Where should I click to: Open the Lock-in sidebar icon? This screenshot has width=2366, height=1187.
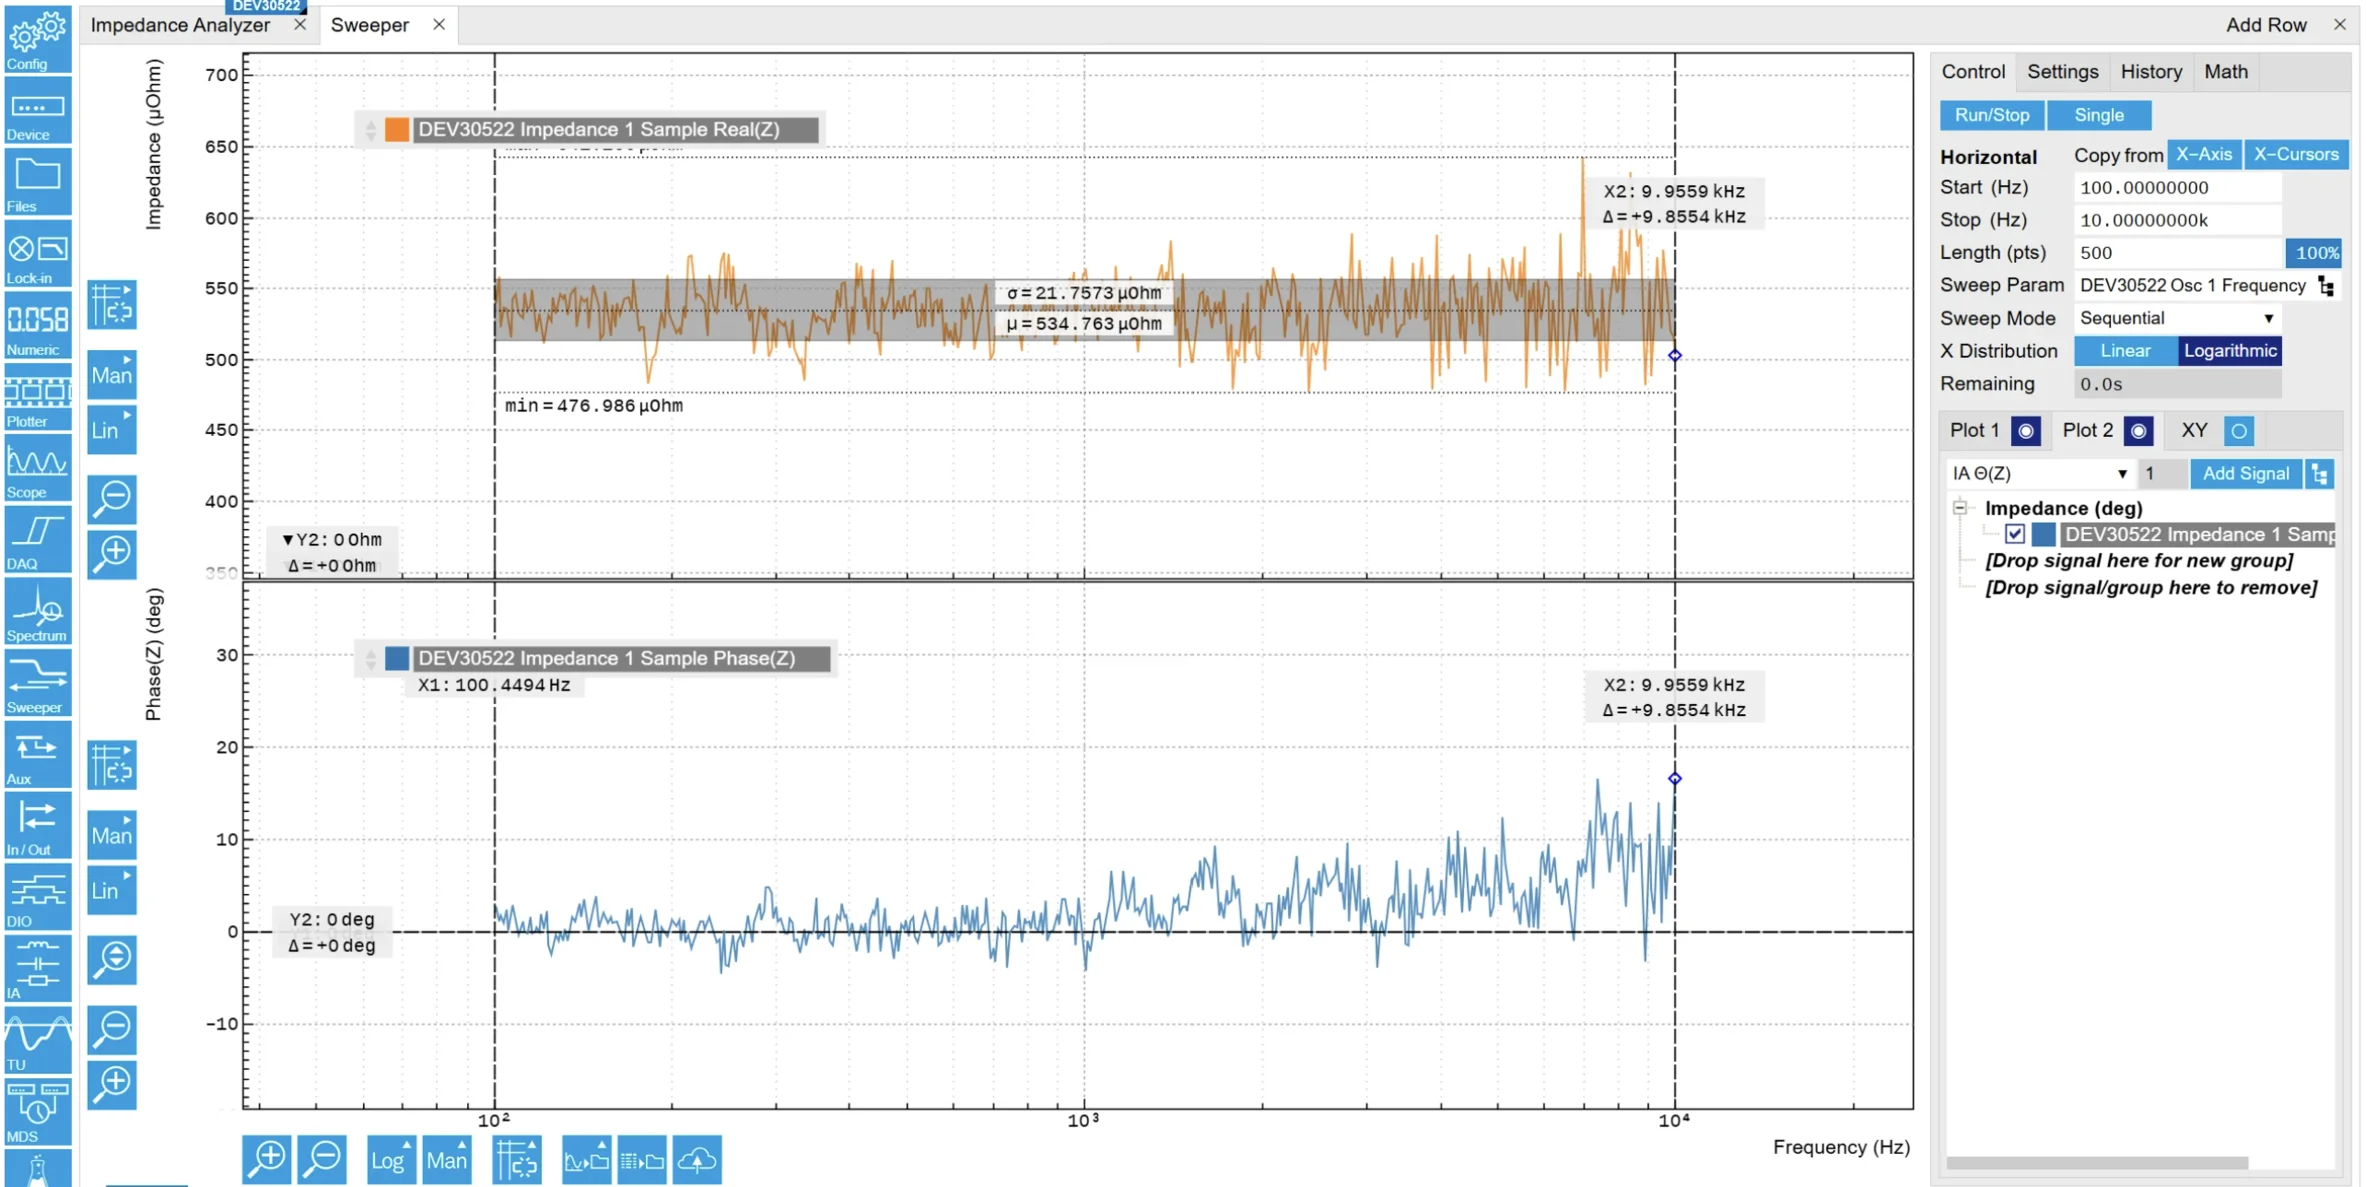coord(37,255)
